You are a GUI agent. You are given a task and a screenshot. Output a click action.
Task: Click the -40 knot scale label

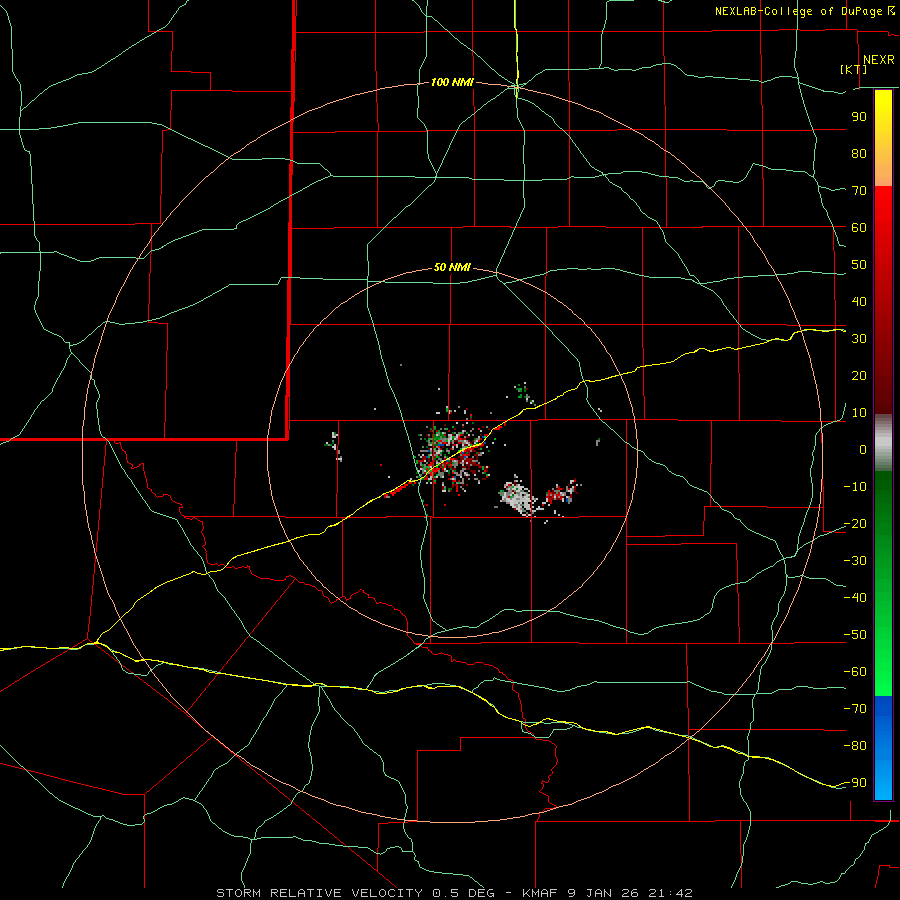(x=855, y=598)
